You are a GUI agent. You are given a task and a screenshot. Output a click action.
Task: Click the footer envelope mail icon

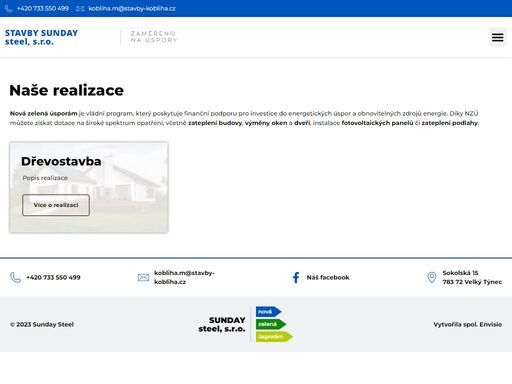pyautogui.click(x=143, y=277)
